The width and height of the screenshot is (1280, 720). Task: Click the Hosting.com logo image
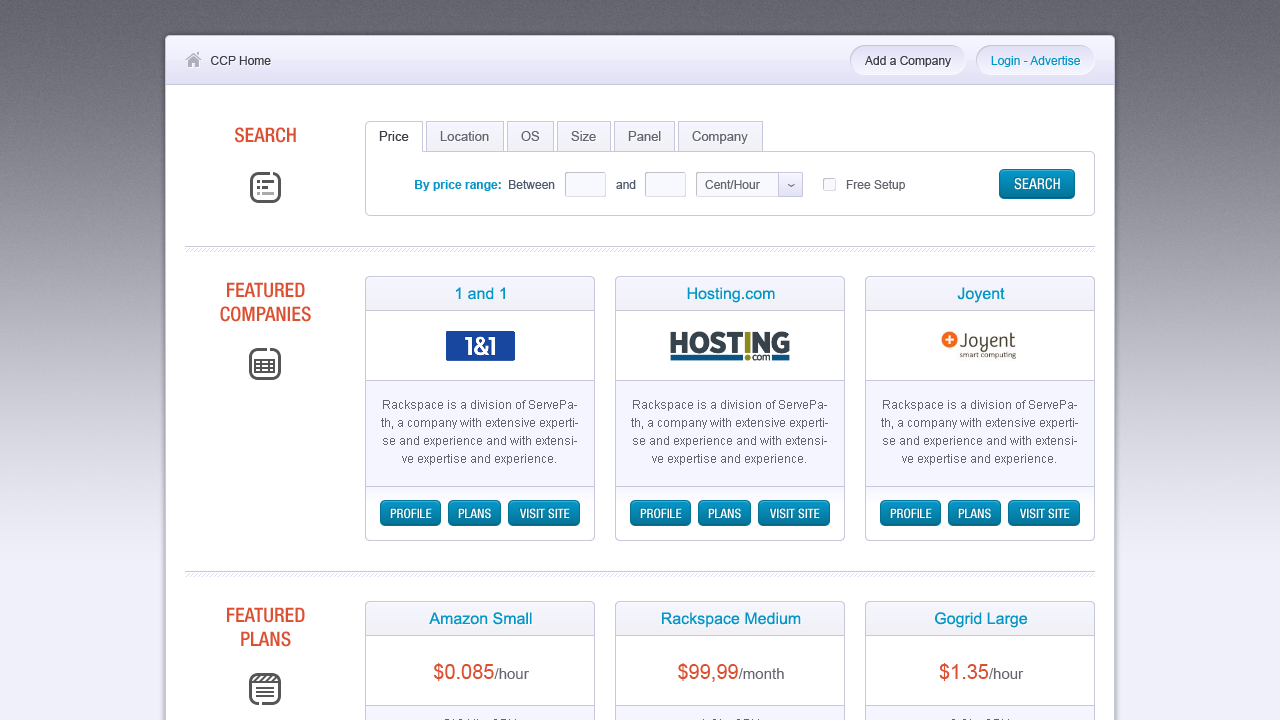[730, 346]
